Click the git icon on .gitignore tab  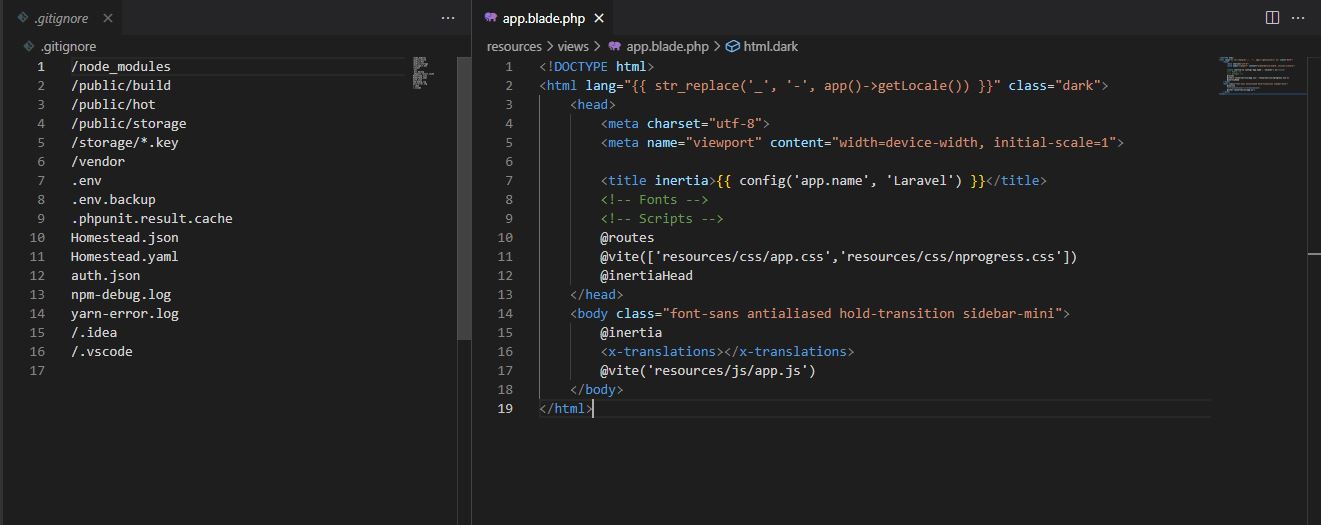[22, 18]
